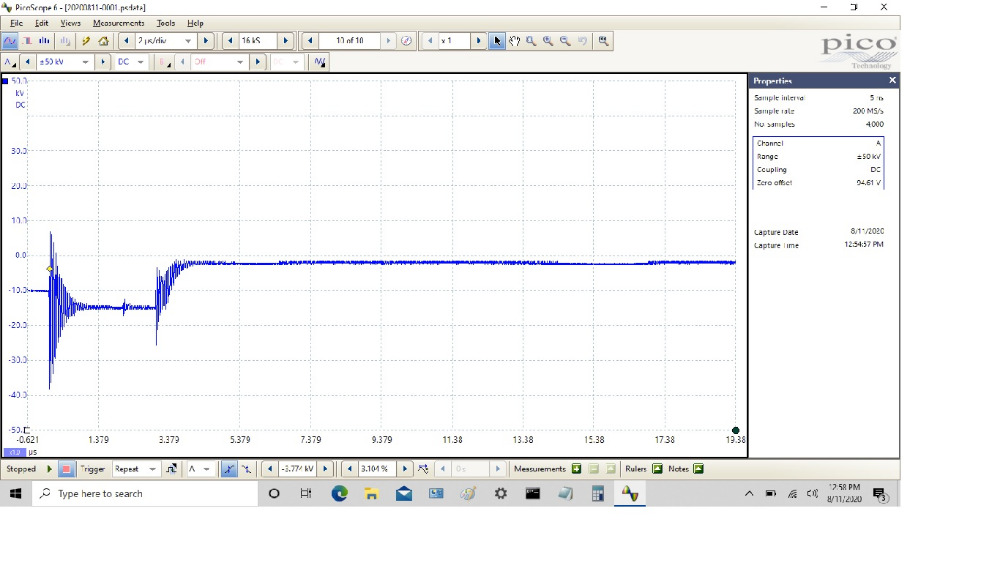Open the Help menu
This screenshot has width=1000, height=562.
pyautogui.click(x=195, y=23)
